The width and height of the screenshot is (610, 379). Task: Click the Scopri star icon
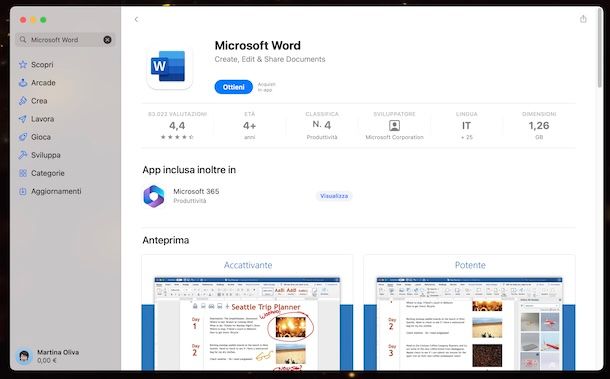coord(23,65)
